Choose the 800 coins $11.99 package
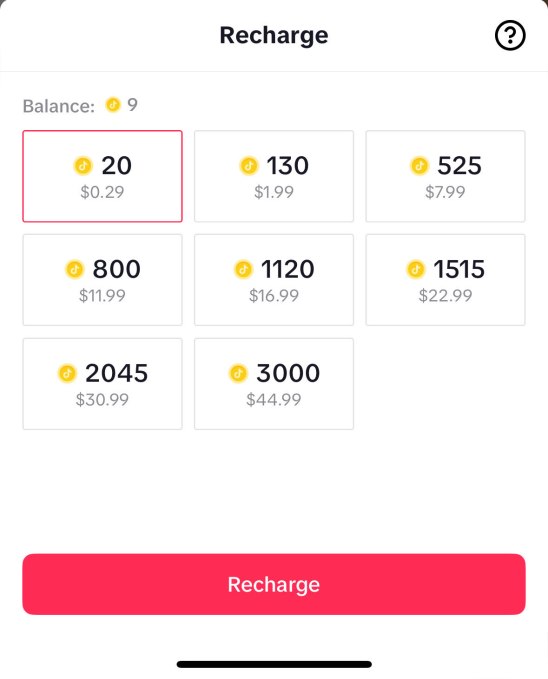The height and width of the screenshot is (679, 548). tap(102, 280)
